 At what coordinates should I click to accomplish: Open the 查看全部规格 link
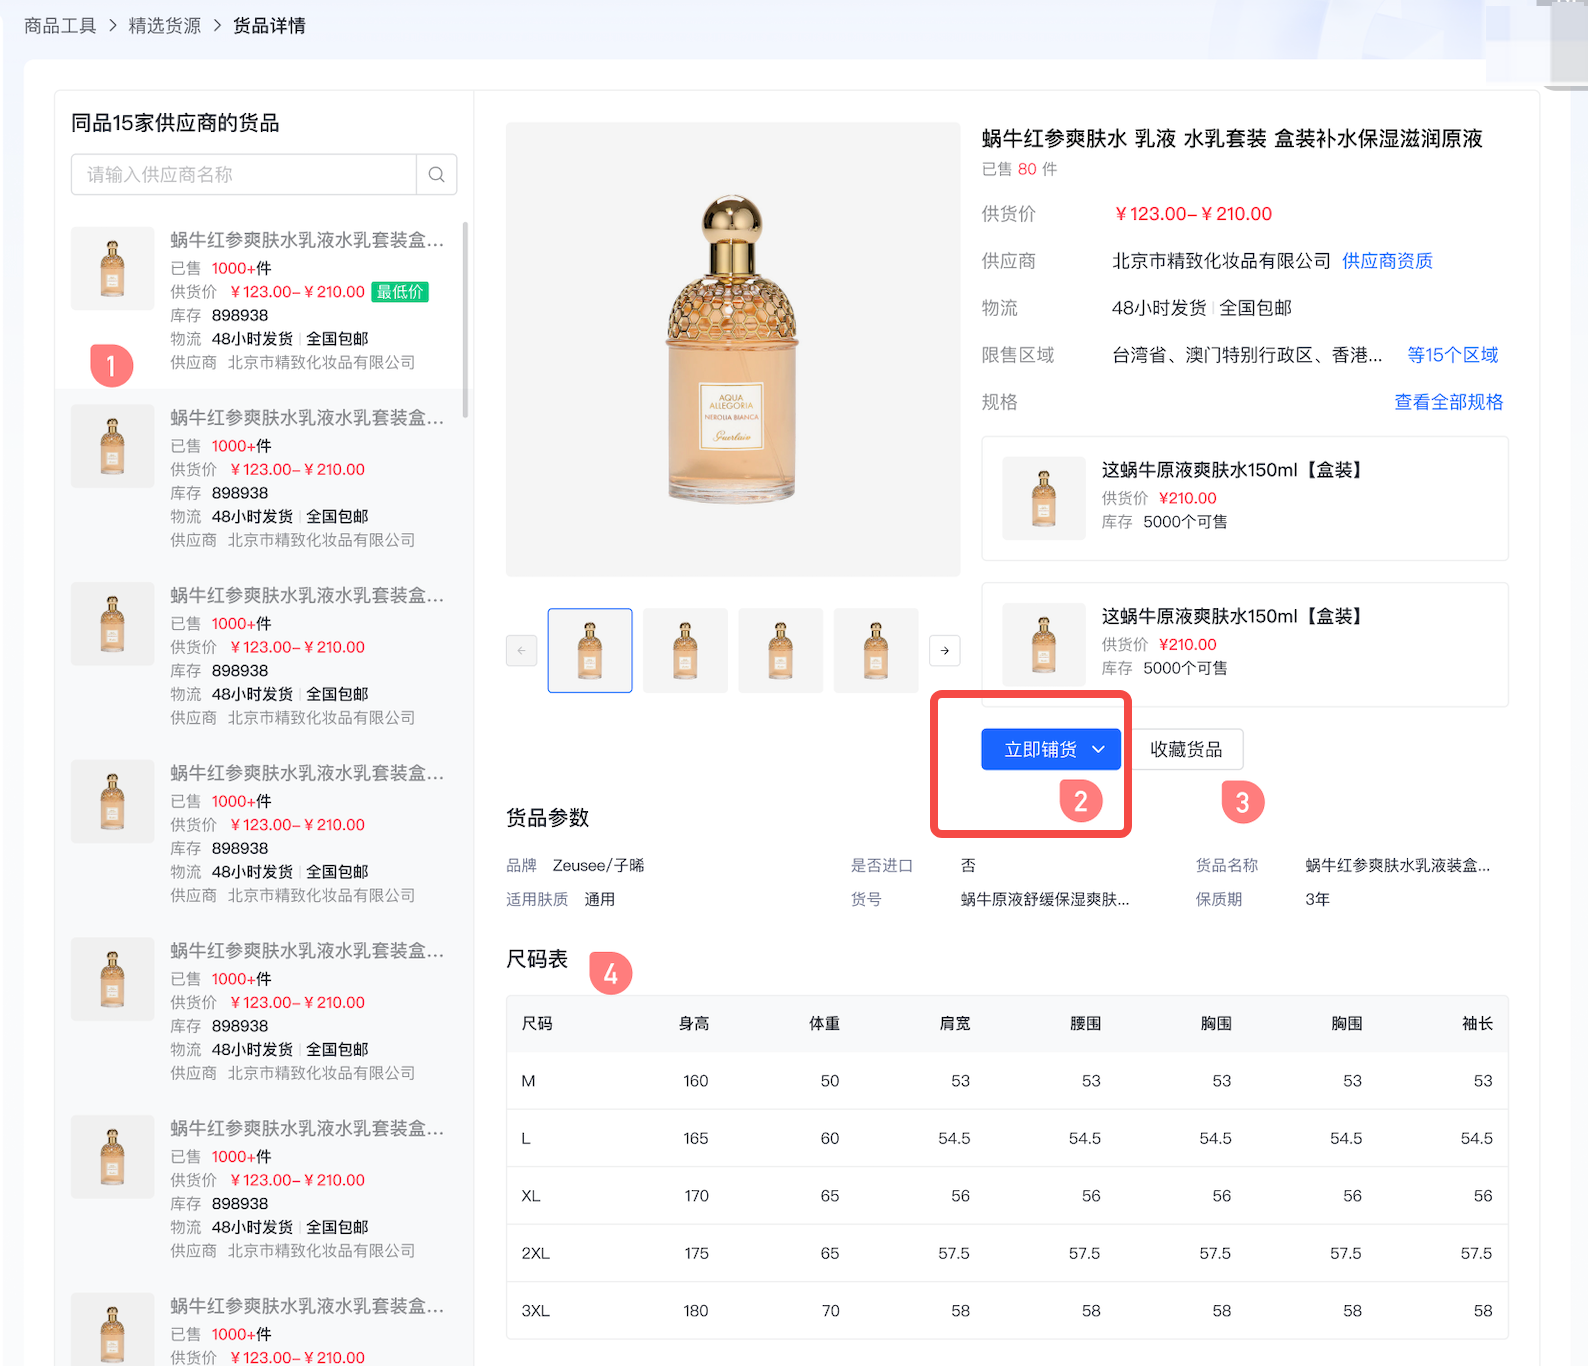click(1449, 402)
